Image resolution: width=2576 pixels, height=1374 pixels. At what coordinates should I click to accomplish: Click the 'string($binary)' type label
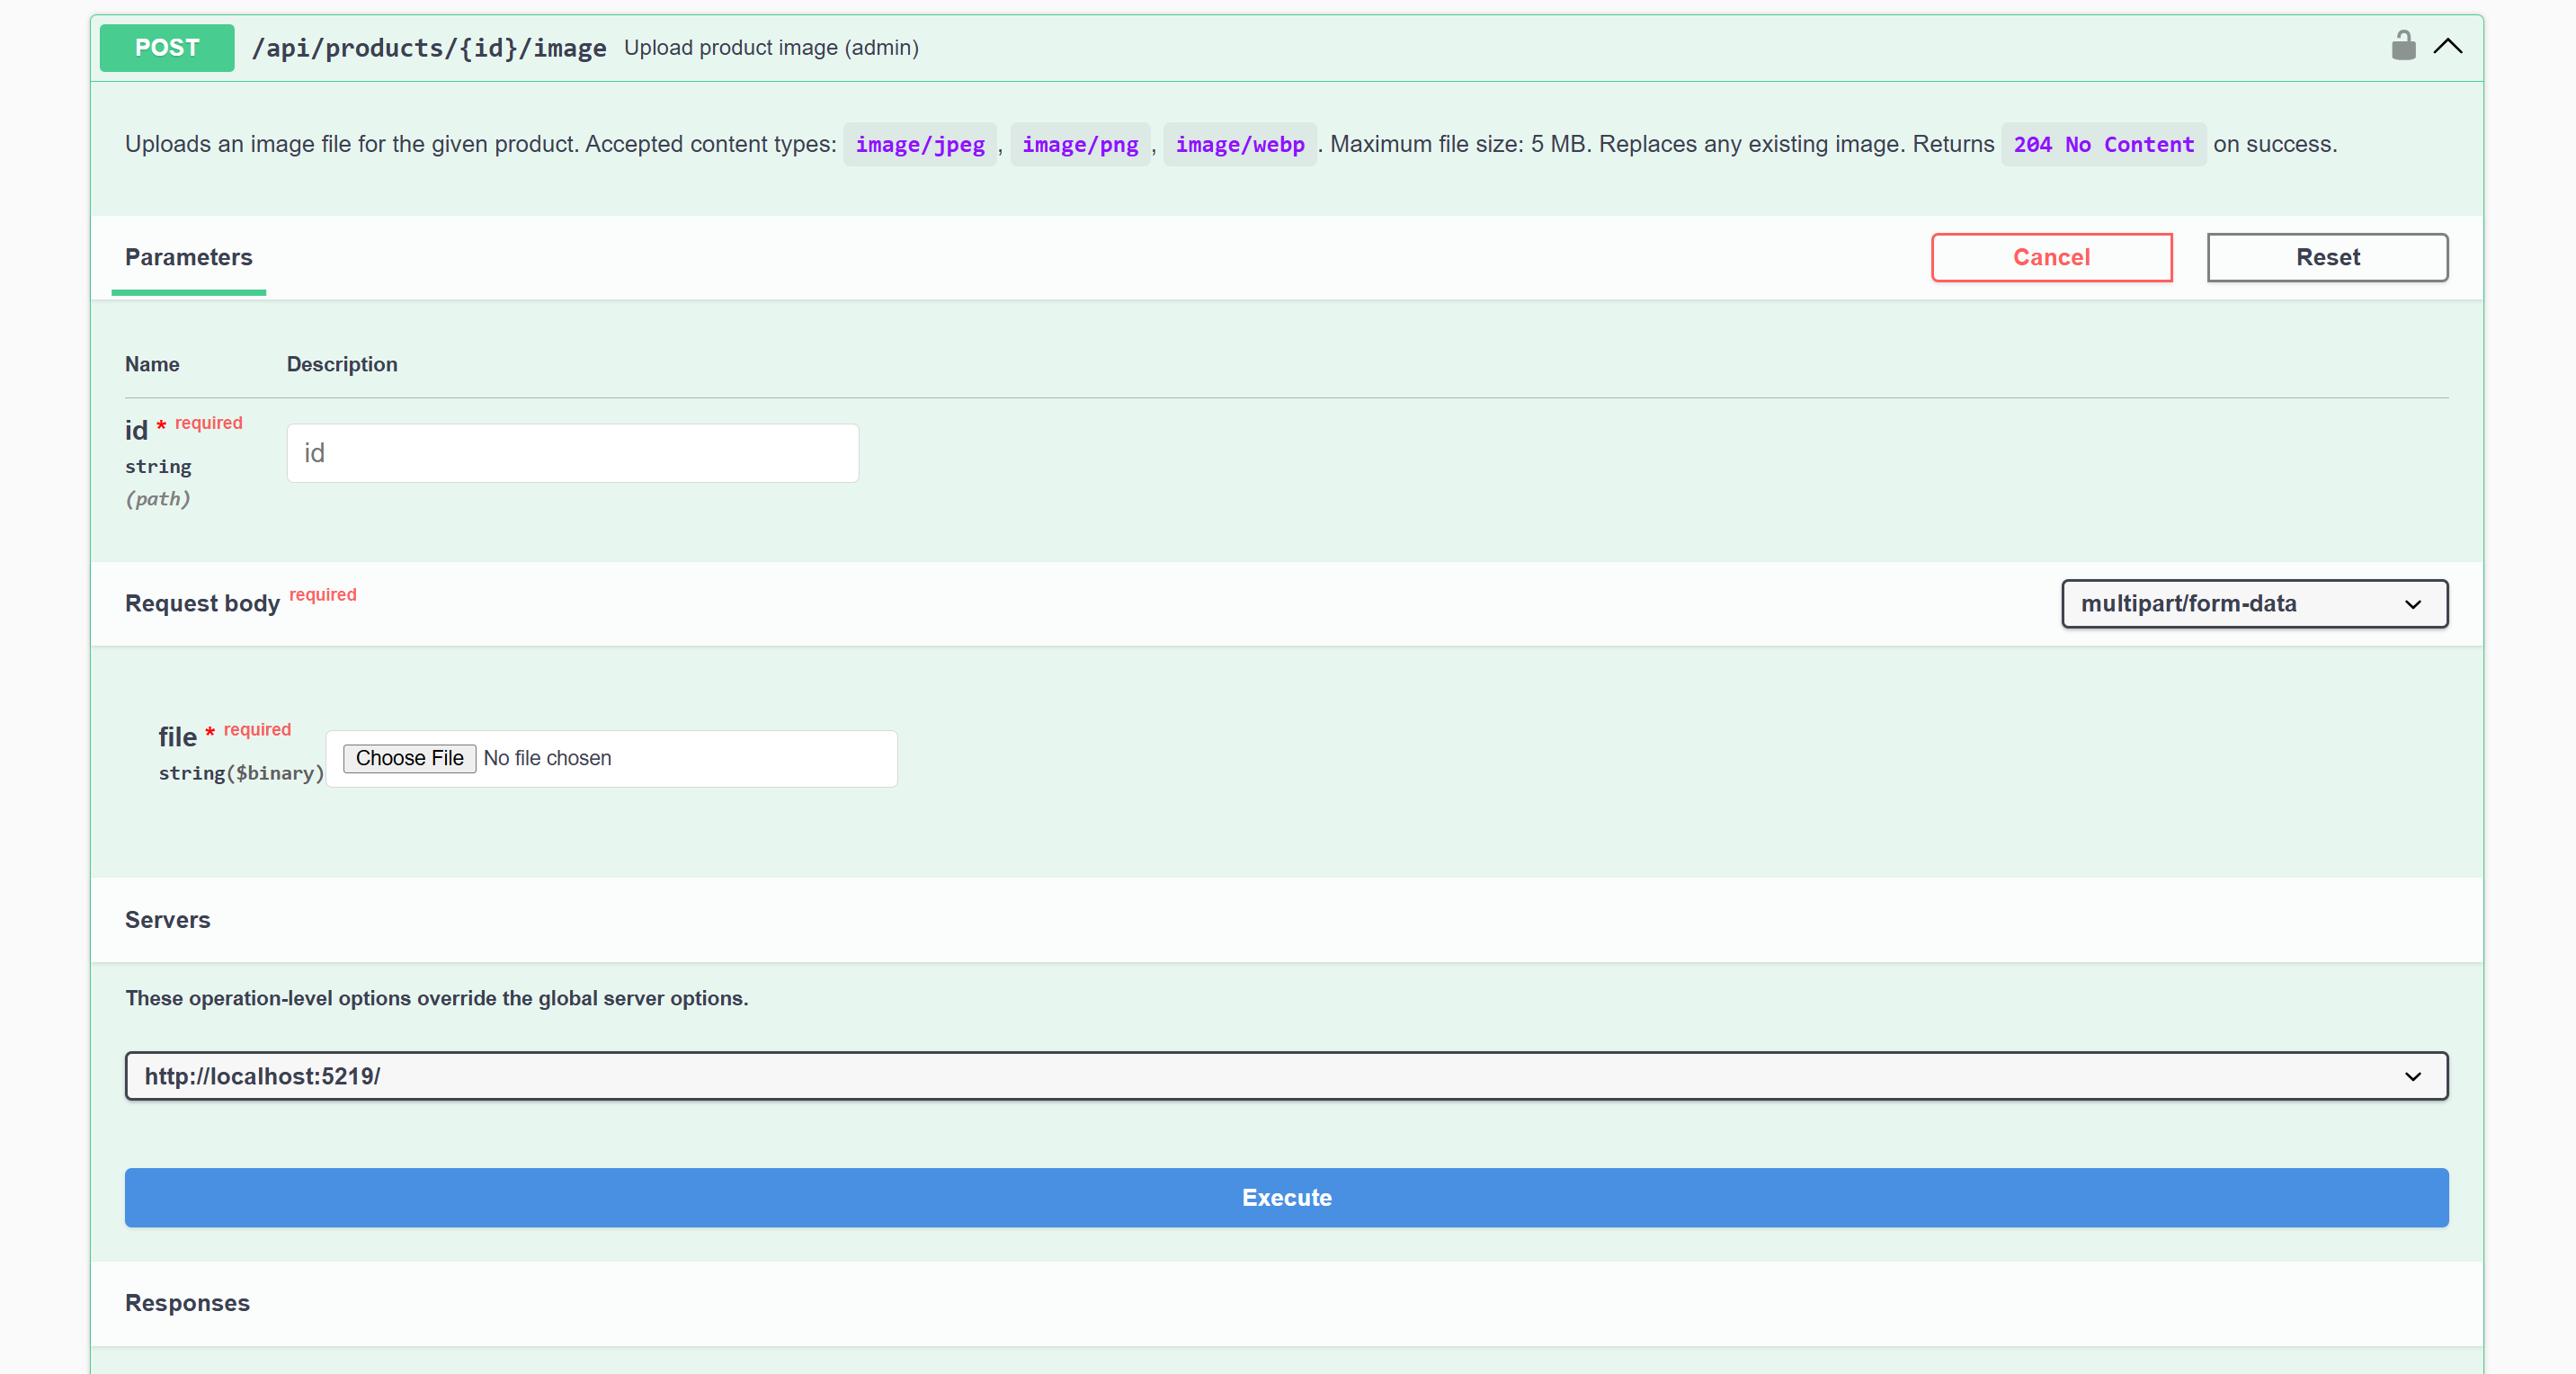[x=241, y=773]
